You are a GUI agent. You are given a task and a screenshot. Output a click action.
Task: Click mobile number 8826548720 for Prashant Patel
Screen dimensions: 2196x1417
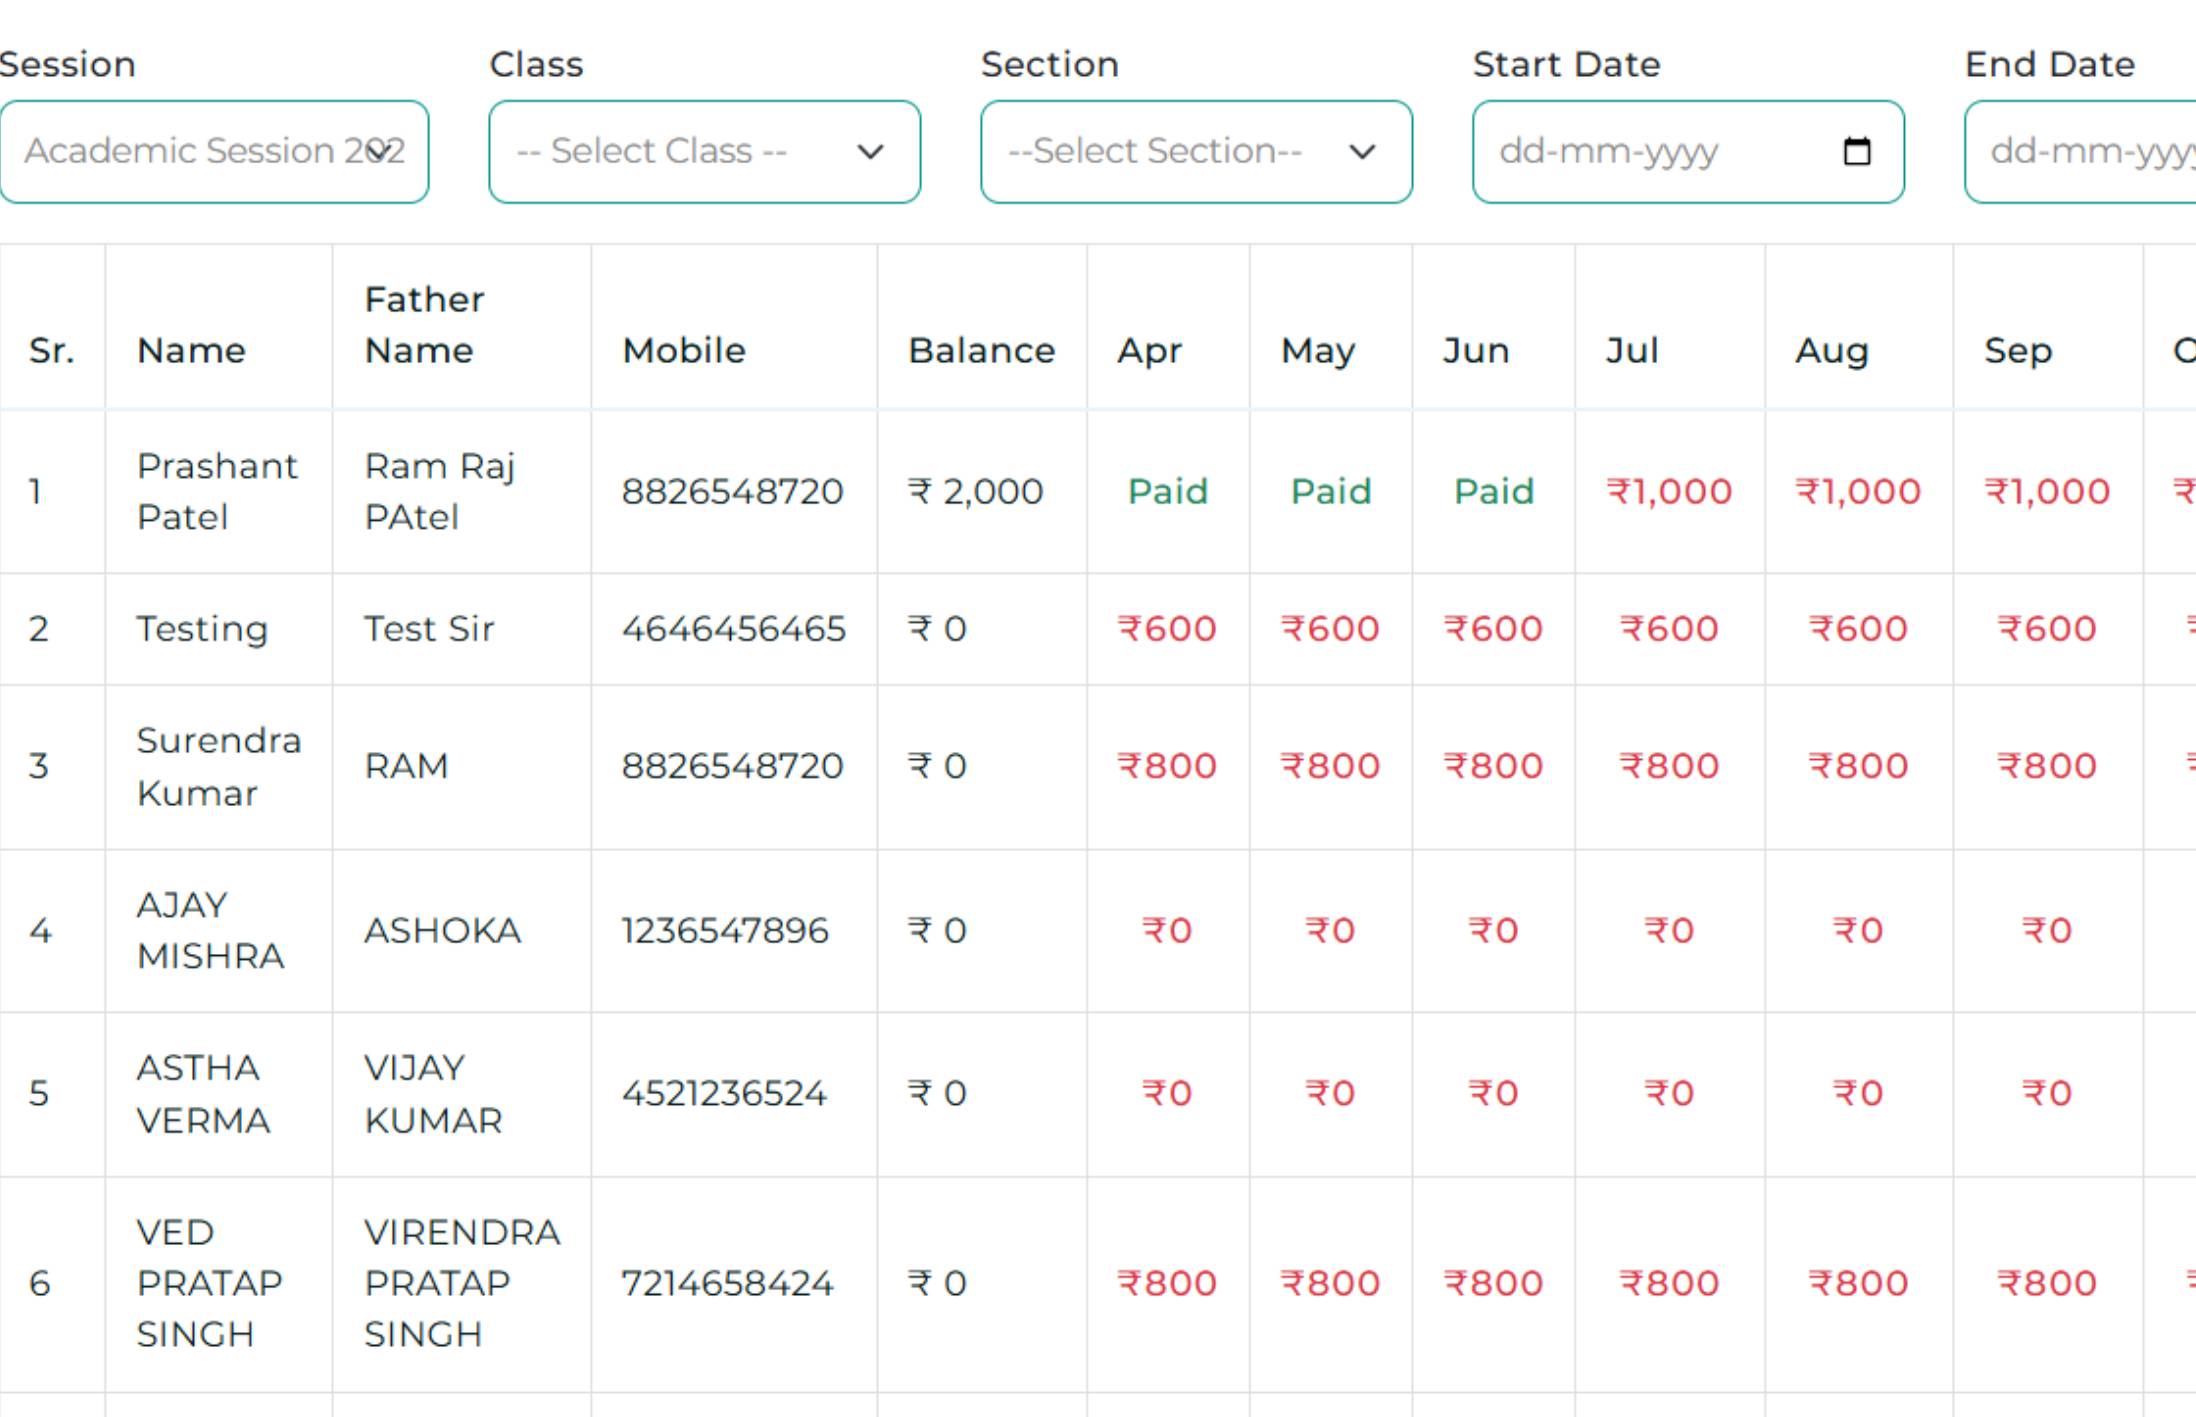click(733, 491)
